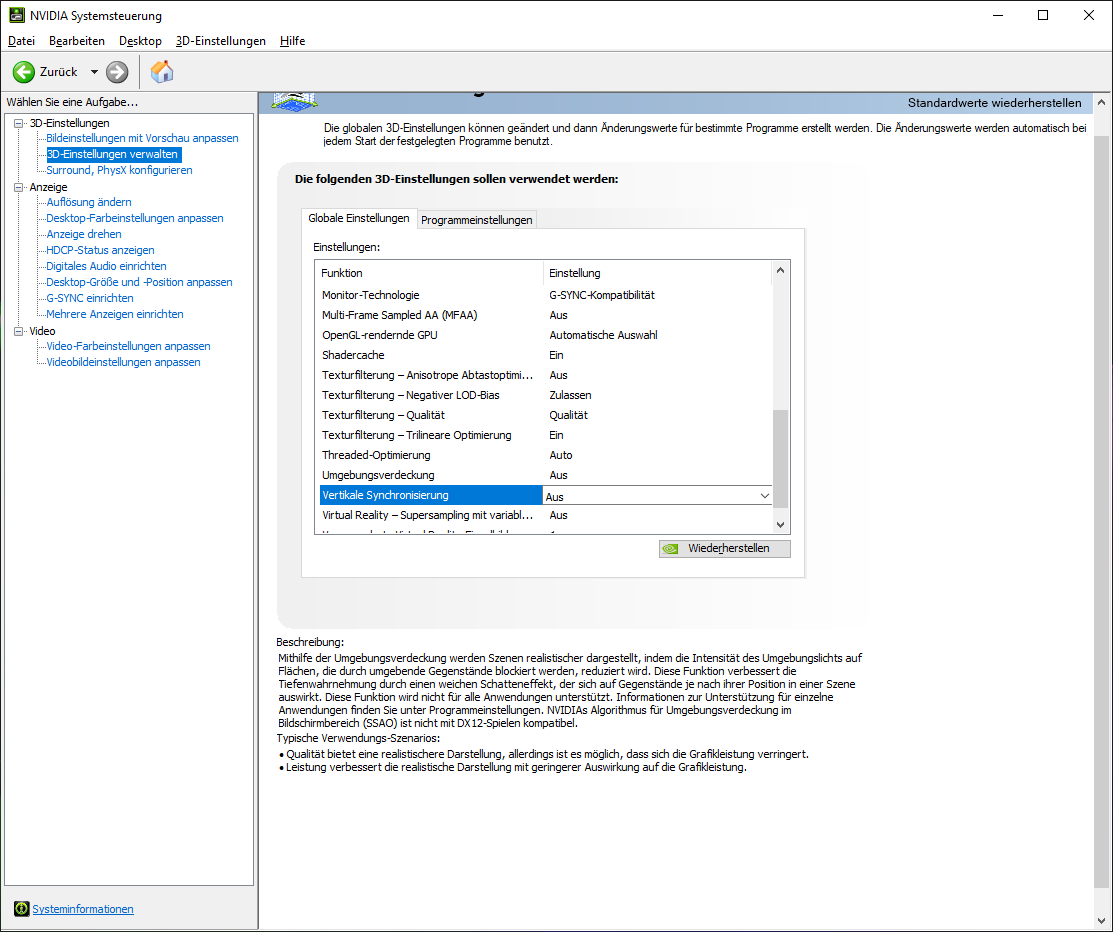Click the Systeminformationen icon

pos(21,909)
